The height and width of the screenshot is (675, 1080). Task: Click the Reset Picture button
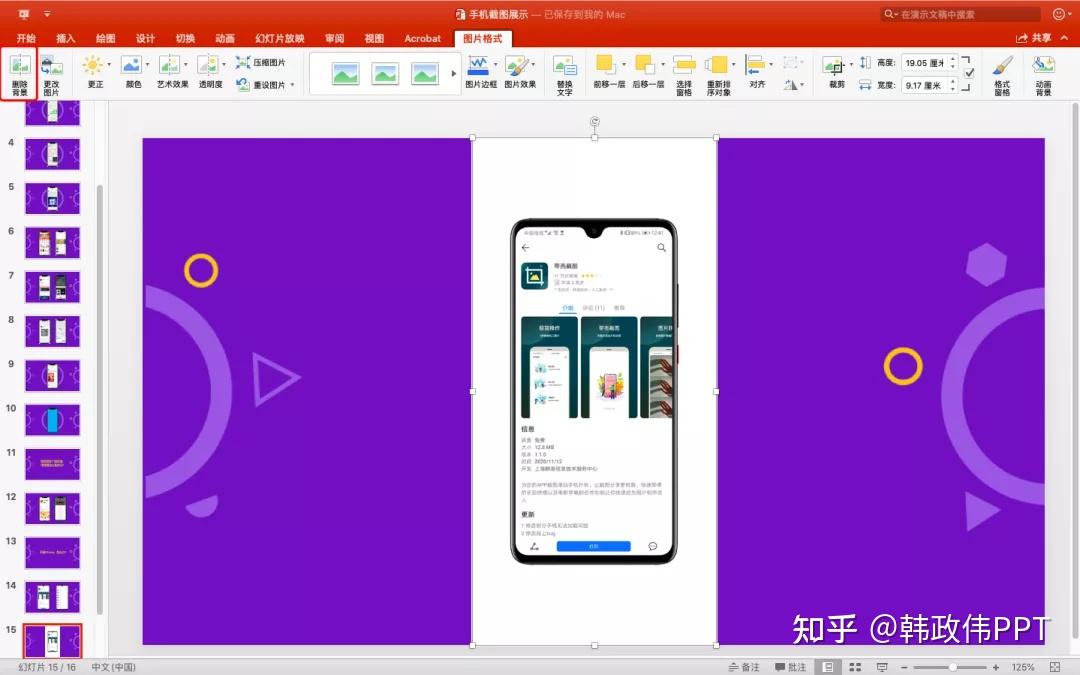click(244, 85)
